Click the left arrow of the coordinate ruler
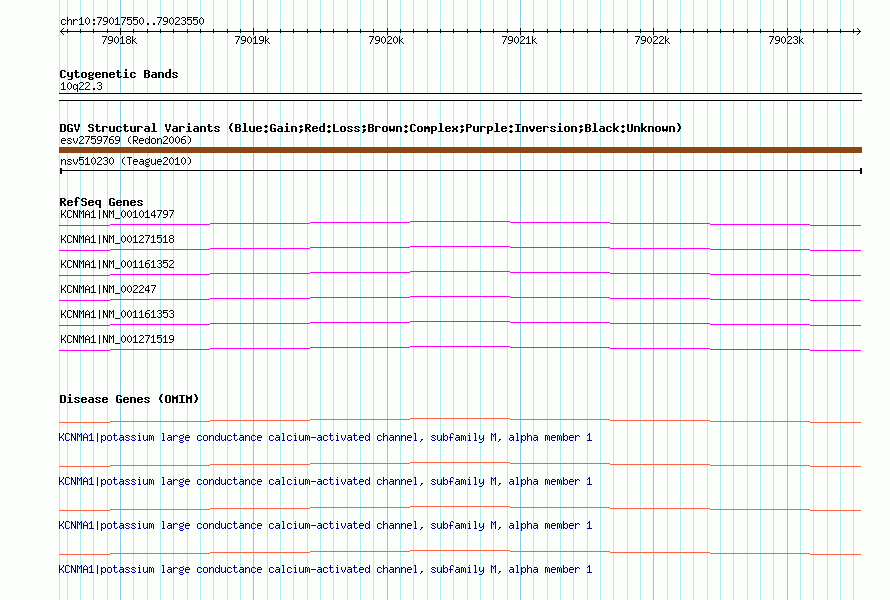This screenshot has width=890, height=600. tap(62, 31)
